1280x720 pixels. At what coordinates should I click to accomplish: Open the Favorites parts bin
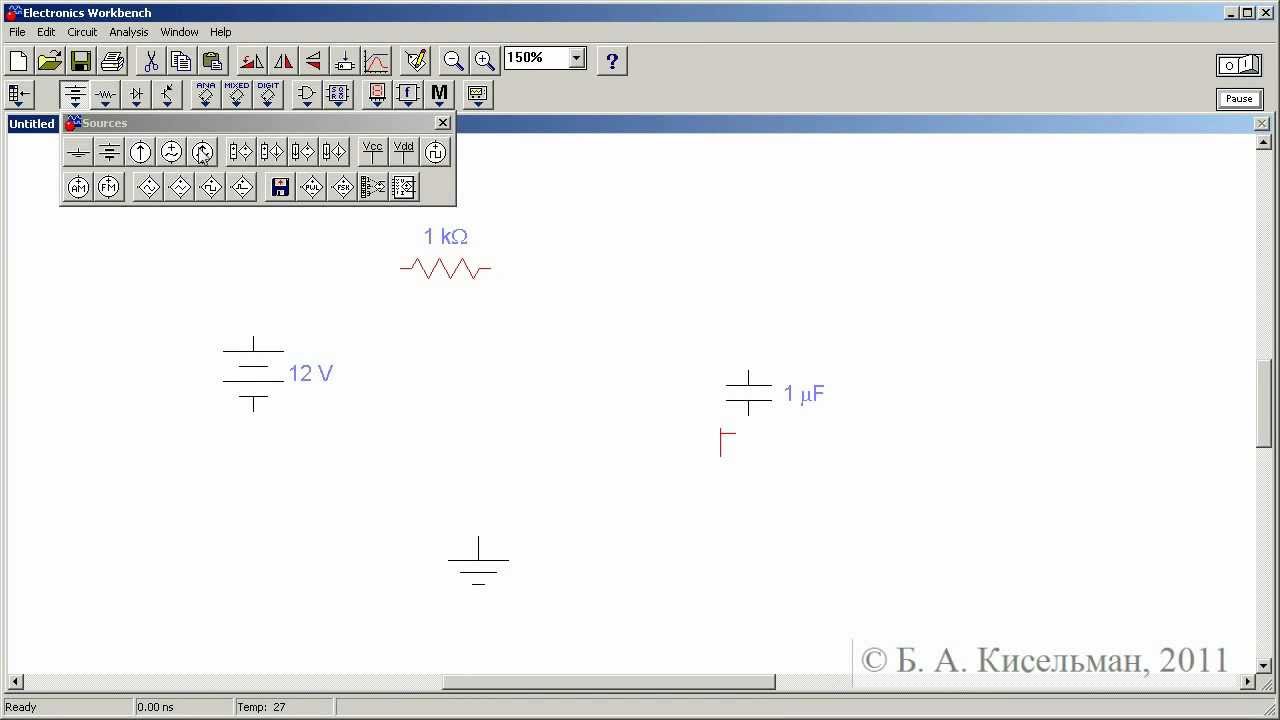click(x=19, y=95)
